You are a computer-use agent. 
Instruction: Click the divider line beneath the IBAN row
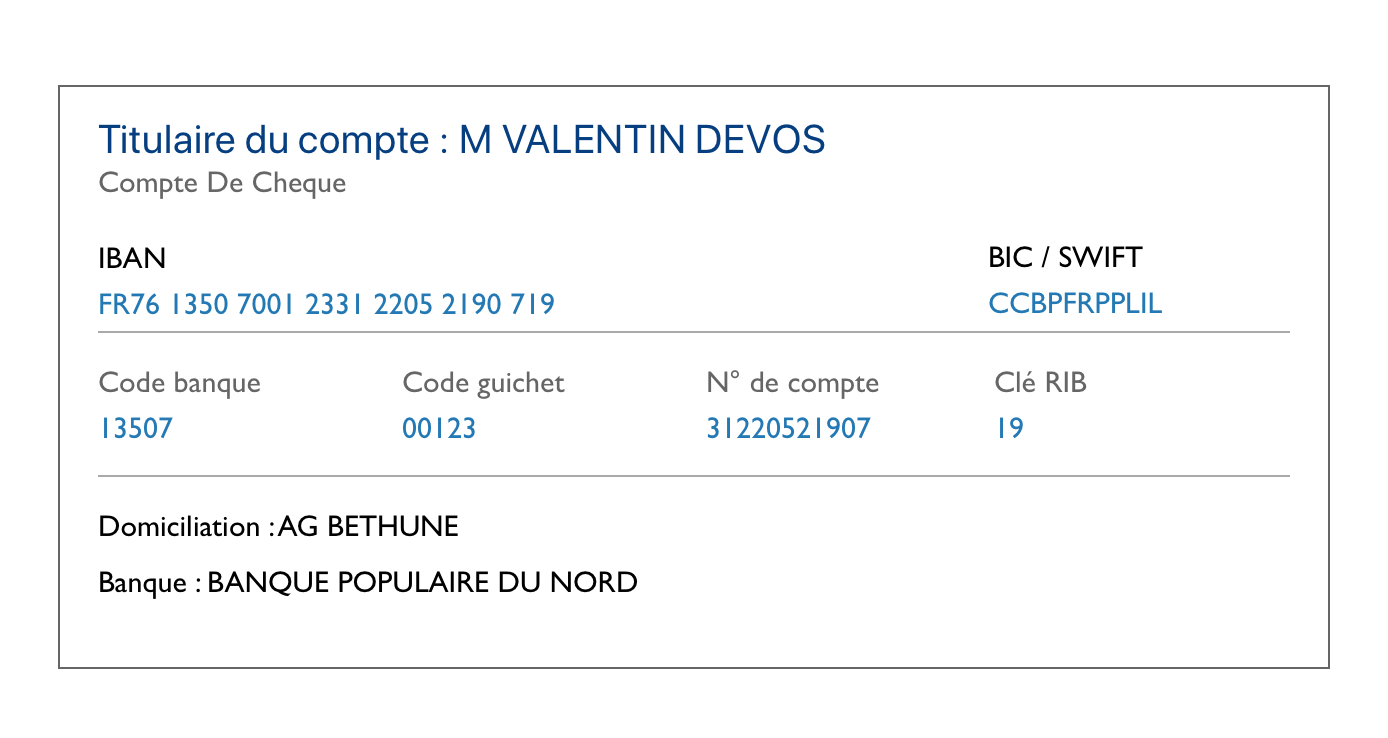[694, 332]
